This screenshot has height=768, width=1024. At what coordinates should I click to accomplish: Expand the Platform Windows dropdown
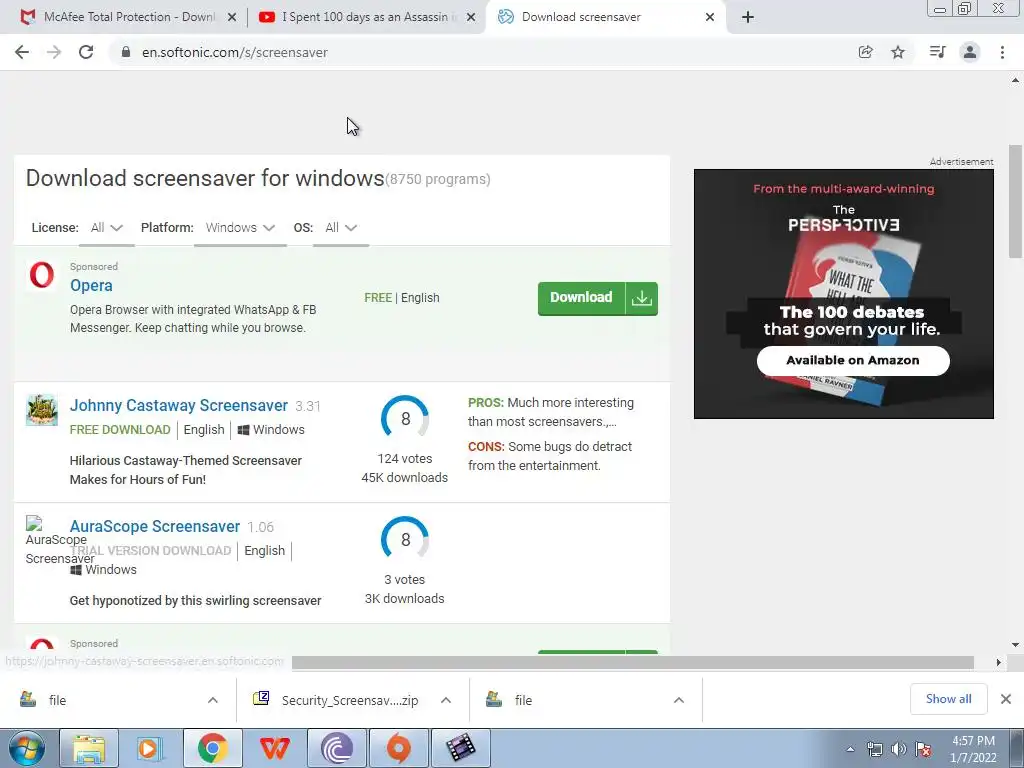coord(240,228)
